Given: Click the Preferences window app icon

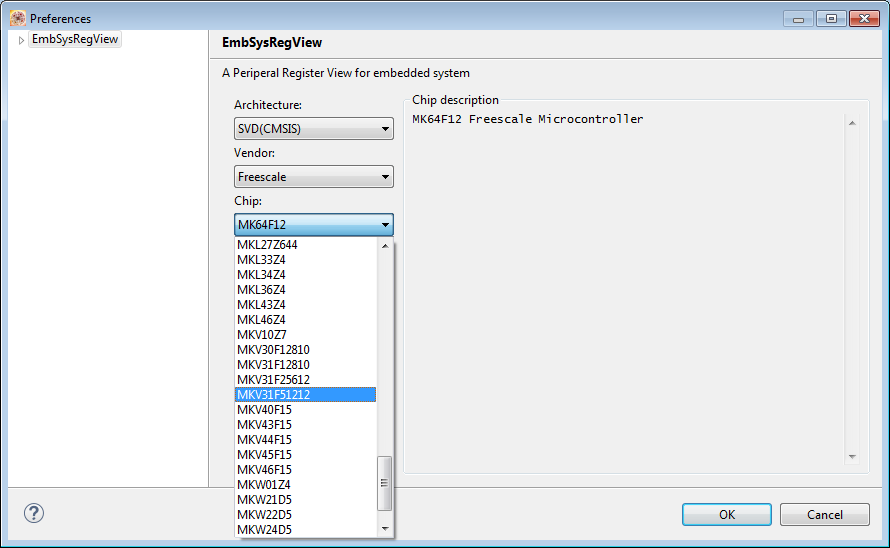Looking at the screenshot, I should pyautogui.click(x=18, y=18).
